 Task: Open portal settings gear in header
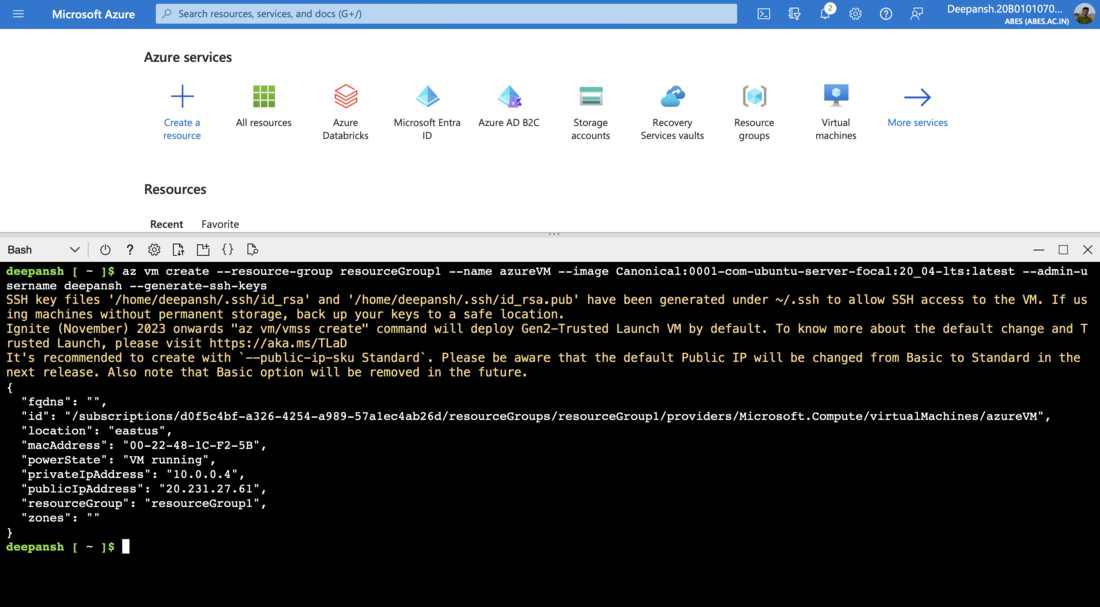[855, 13]
